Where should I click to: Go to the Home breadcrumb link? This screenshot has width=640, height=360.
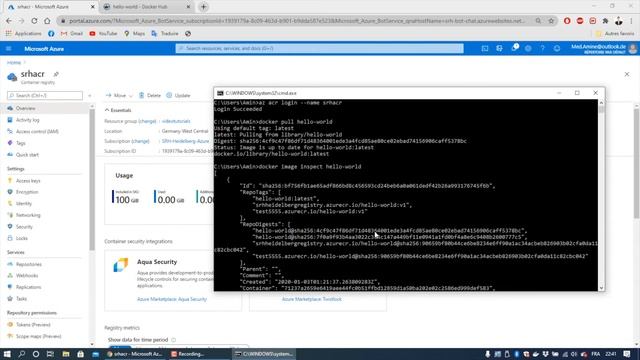coord(13,62)
